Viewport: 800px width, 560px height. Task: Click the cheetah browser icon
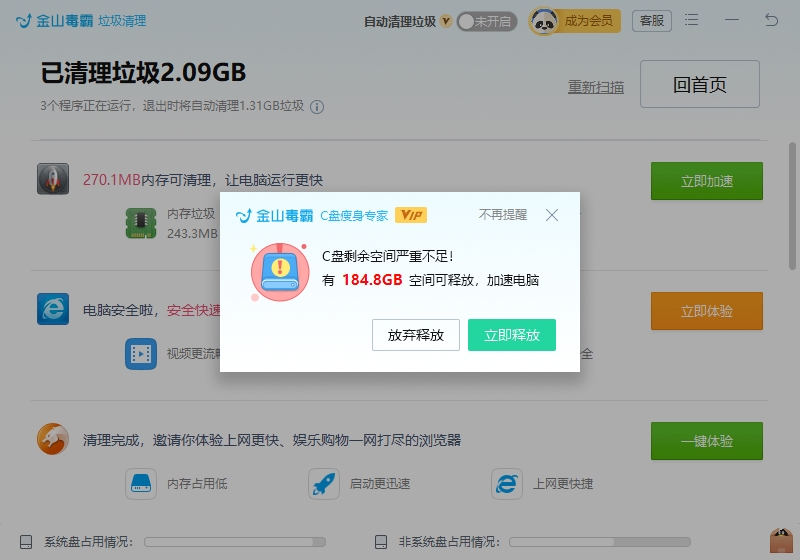click(53, 439)
